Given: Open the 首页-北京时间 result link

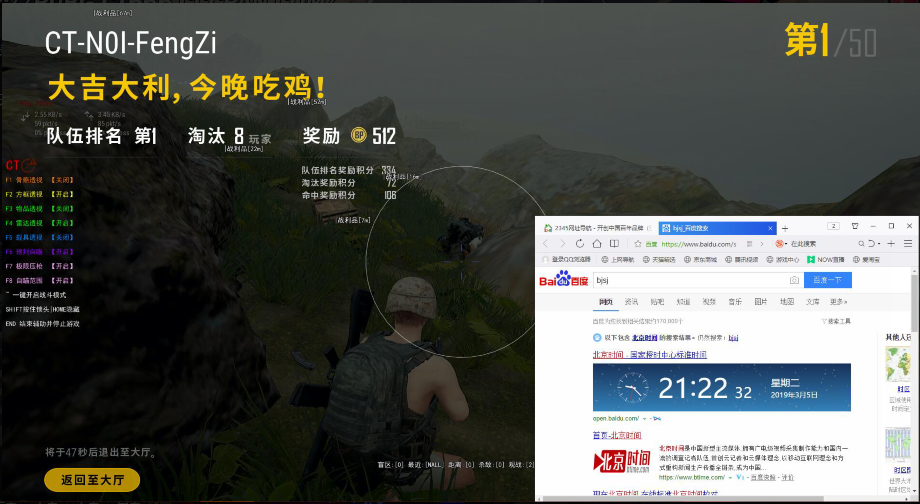Looking at the screenshot, I should click(617, 435).
